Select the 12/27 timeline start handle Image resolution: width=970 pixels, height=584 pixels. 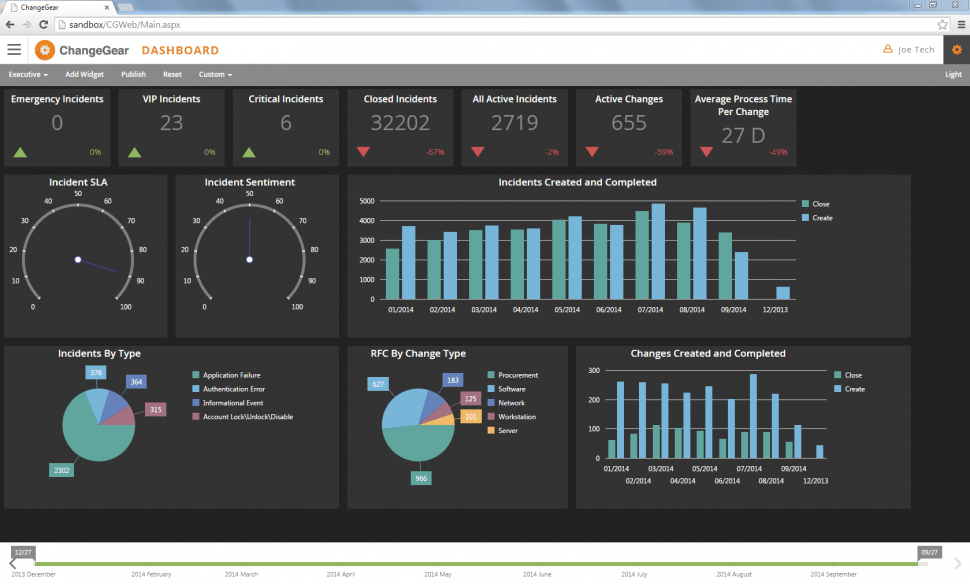click(x=23, y=552)
